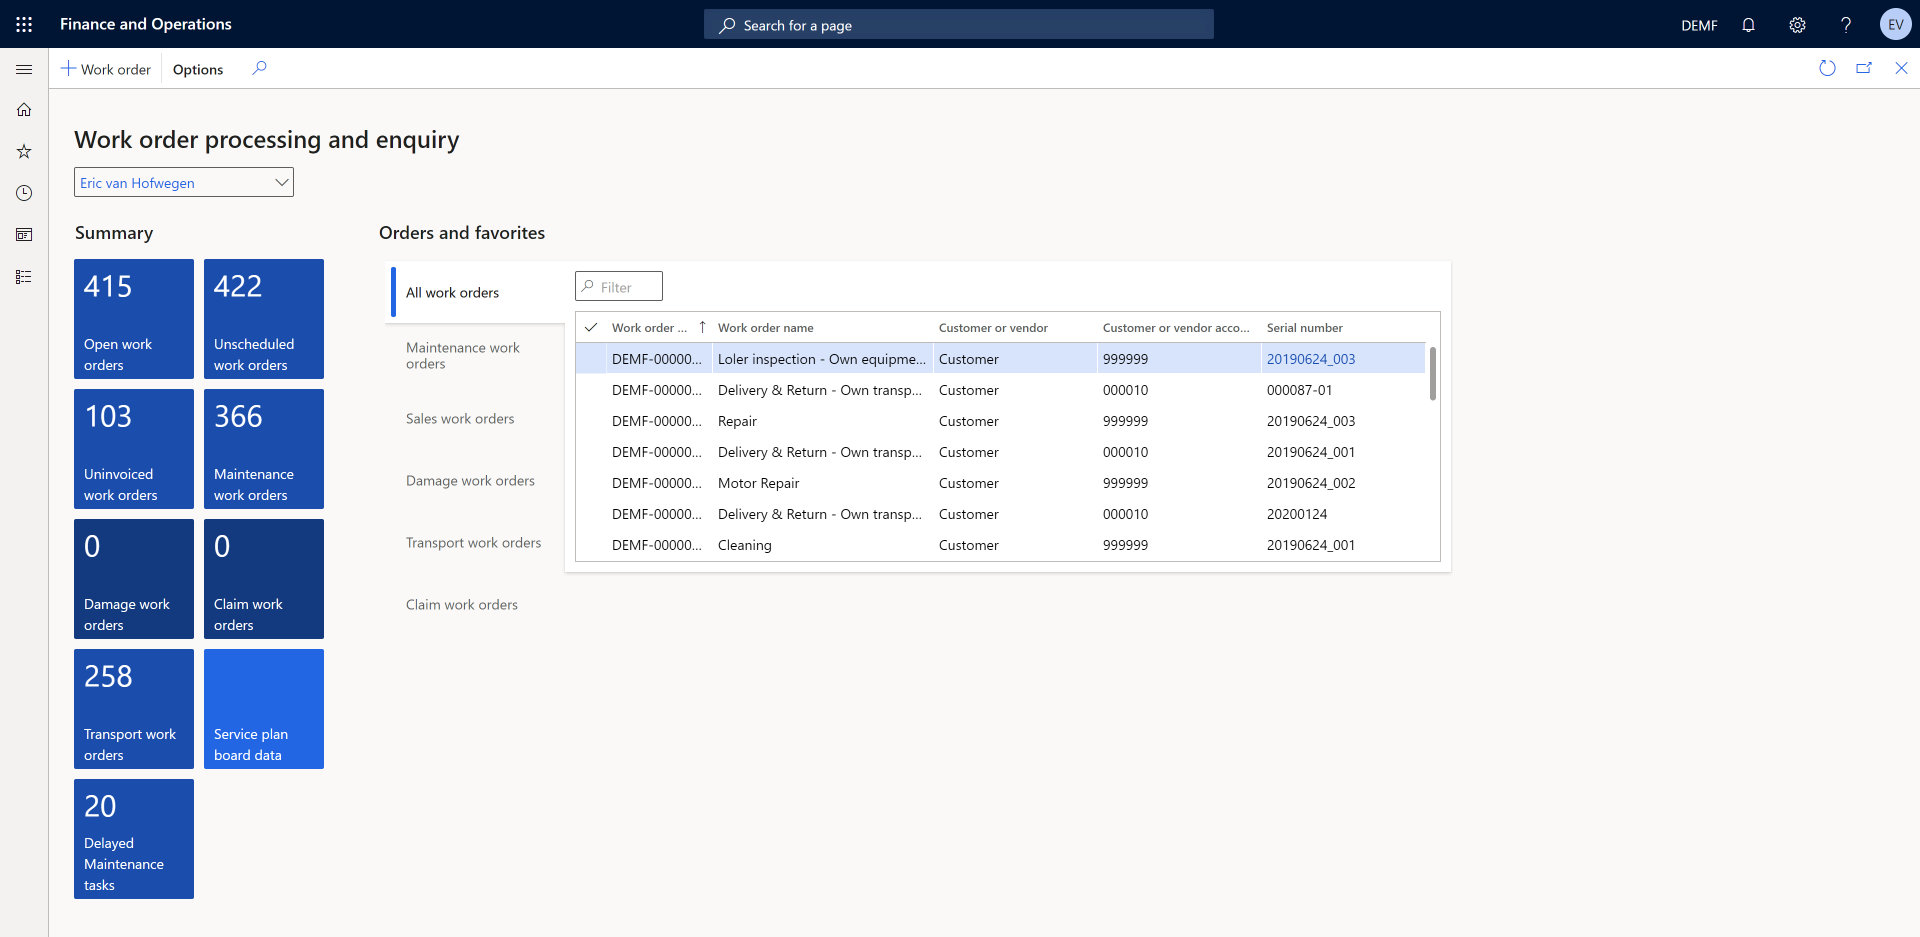Screen dimensions: 1920x937
Task: Click the Search for a page box
Action: (x=959, y=25)
